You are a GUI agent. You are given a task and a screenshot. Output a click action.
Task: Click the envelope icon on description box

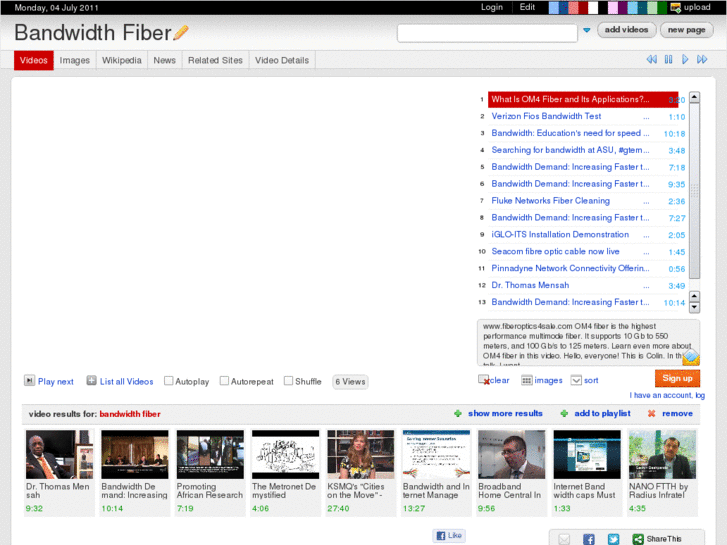(691, 357)
